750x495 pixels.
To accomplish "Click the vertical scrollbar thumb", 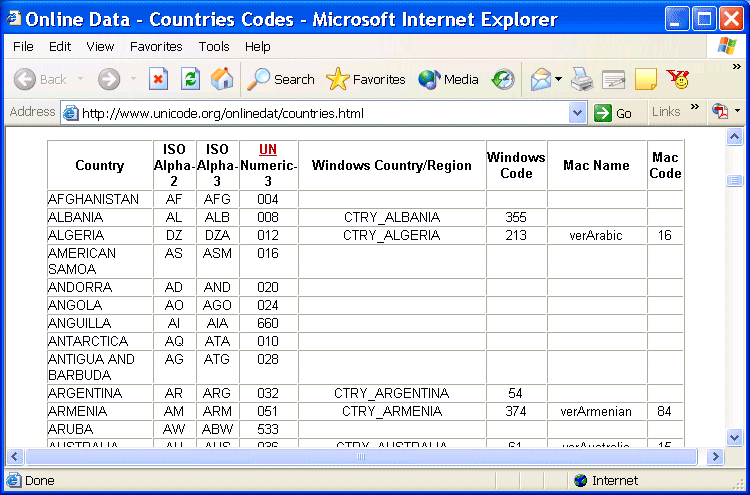I will (734, 180).
